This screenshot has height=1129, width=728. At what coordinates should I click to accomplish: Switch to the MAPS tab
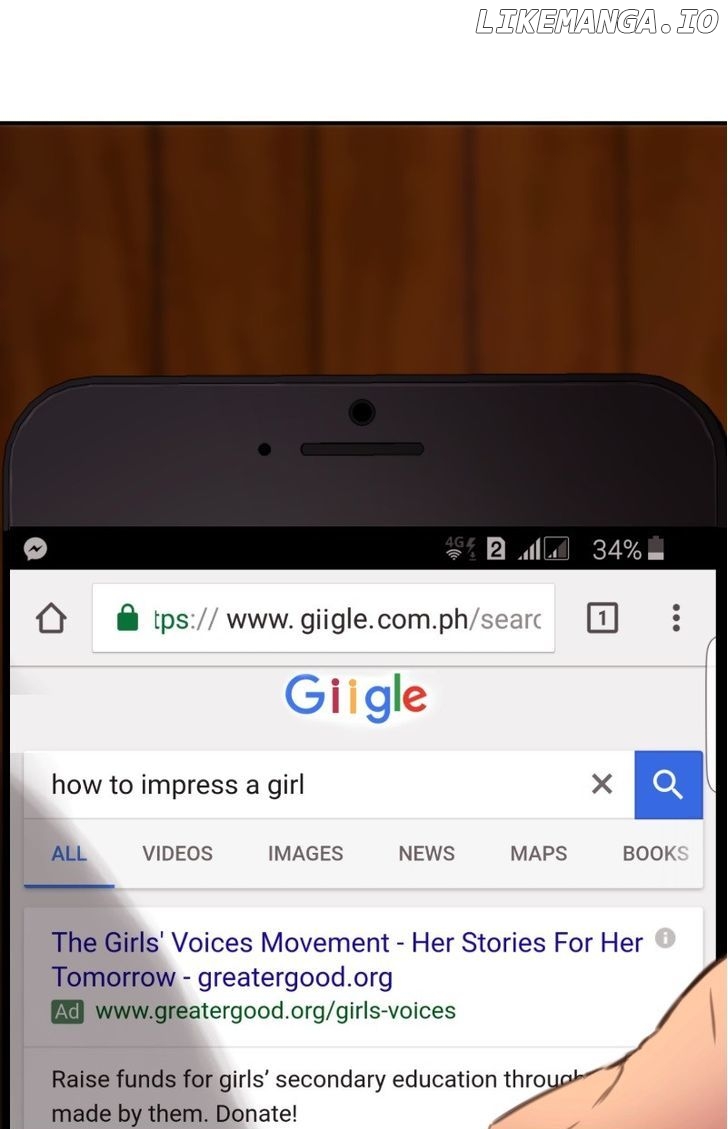pos(539,853)
